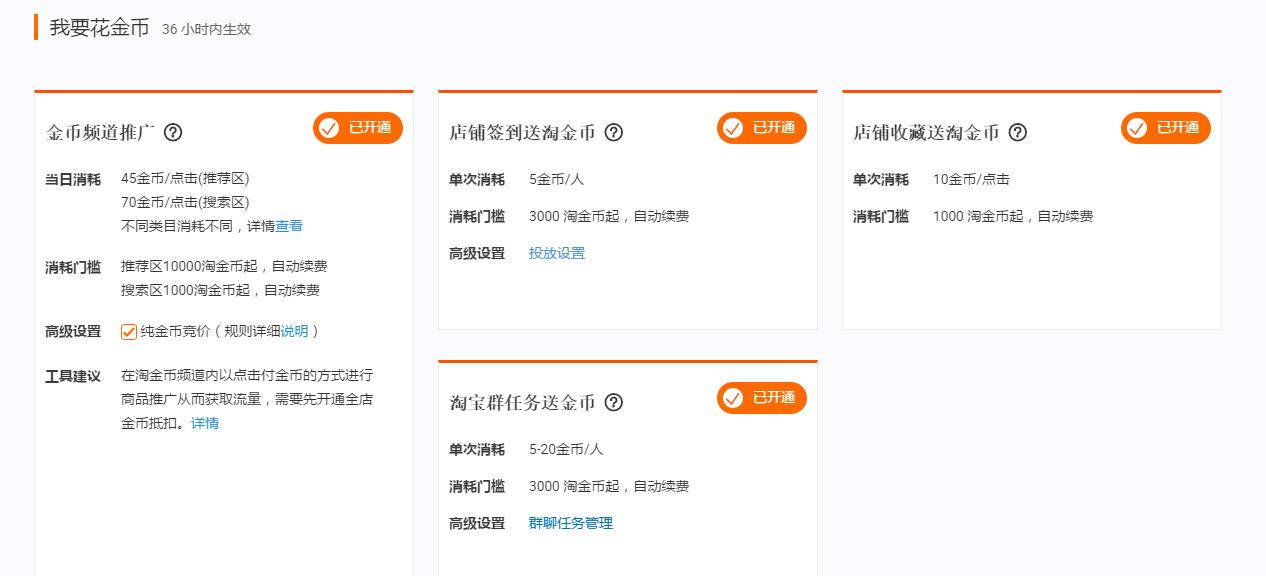Click 已开通 button on 店铺收藏送淘金币 card
The width and height of the screenshot is (1266, 576).
(x=1165, y=128)
